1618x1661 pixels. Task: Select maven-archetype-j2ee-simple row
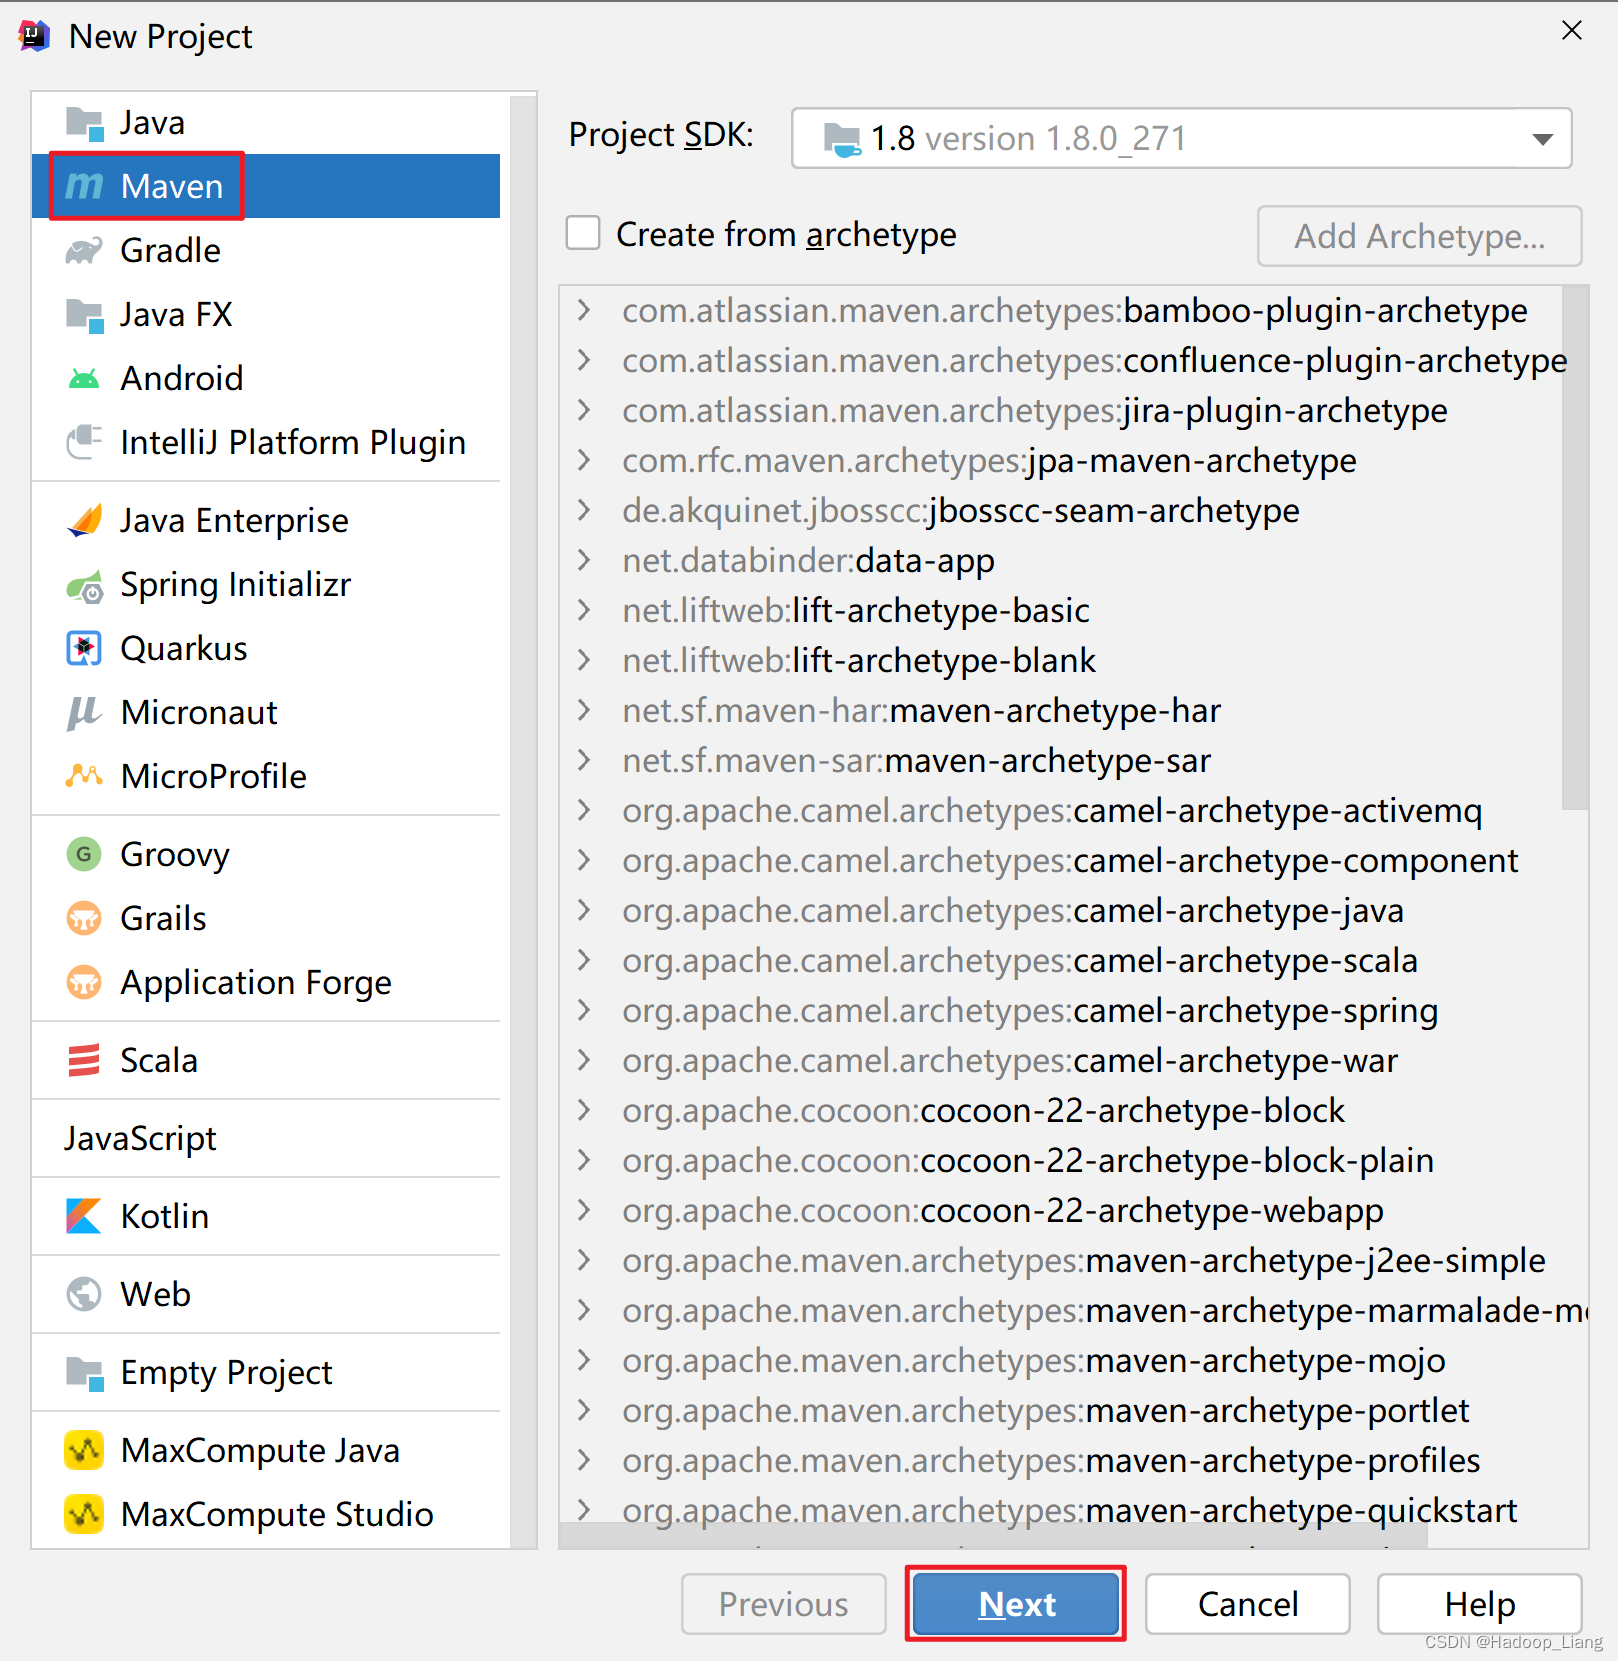tap(1074, 1260)
